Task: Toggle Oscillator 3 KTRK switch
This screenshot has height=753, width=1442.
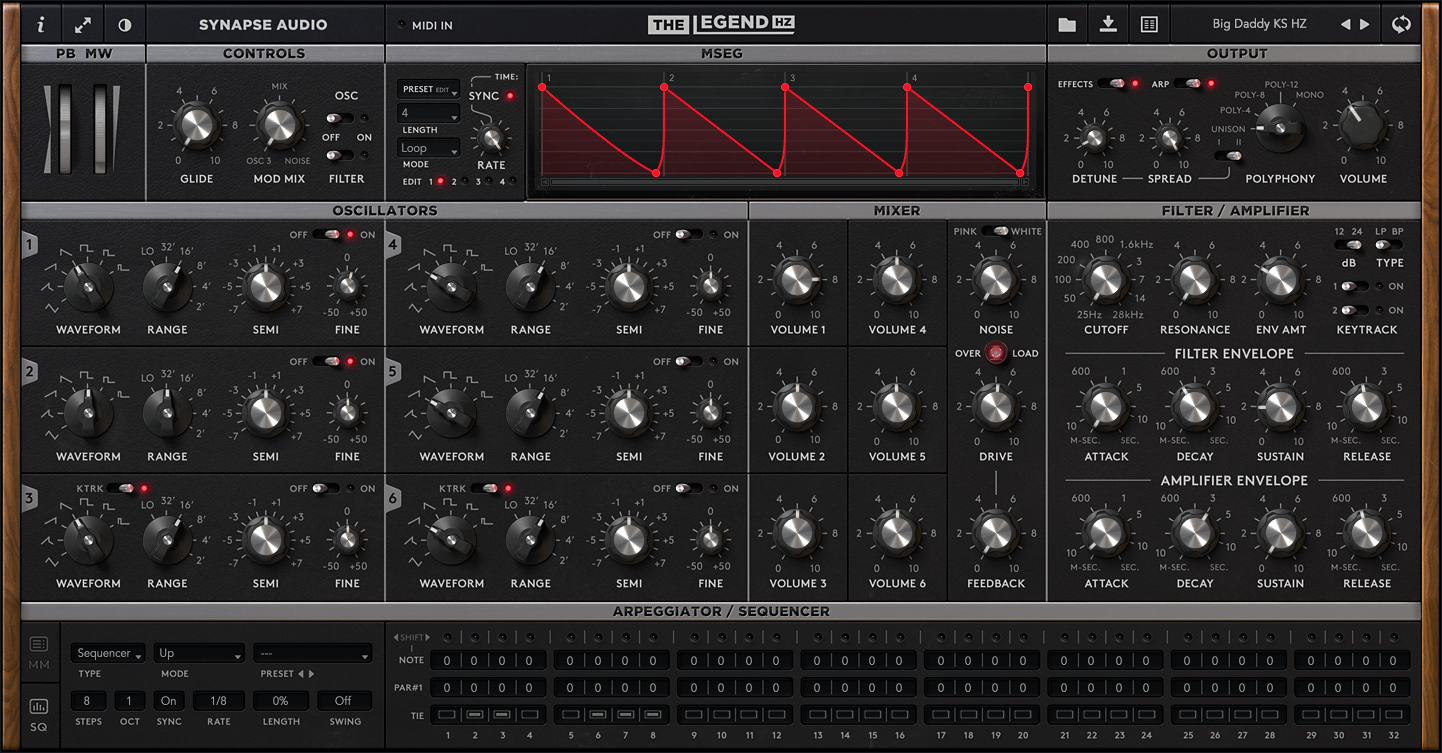Action: [122, 489]
